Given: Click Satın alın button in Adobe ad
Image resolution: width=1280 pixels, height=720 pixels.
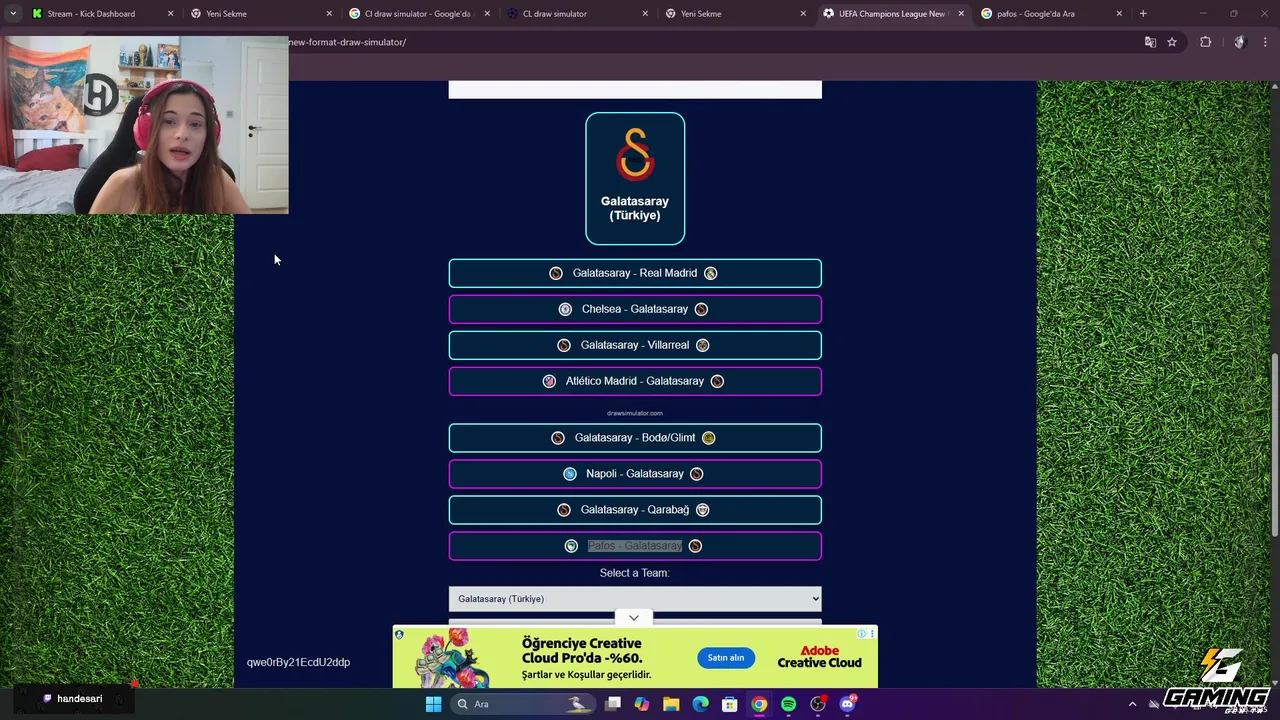Looking at the screenshot, I should [x=726, y=658].
